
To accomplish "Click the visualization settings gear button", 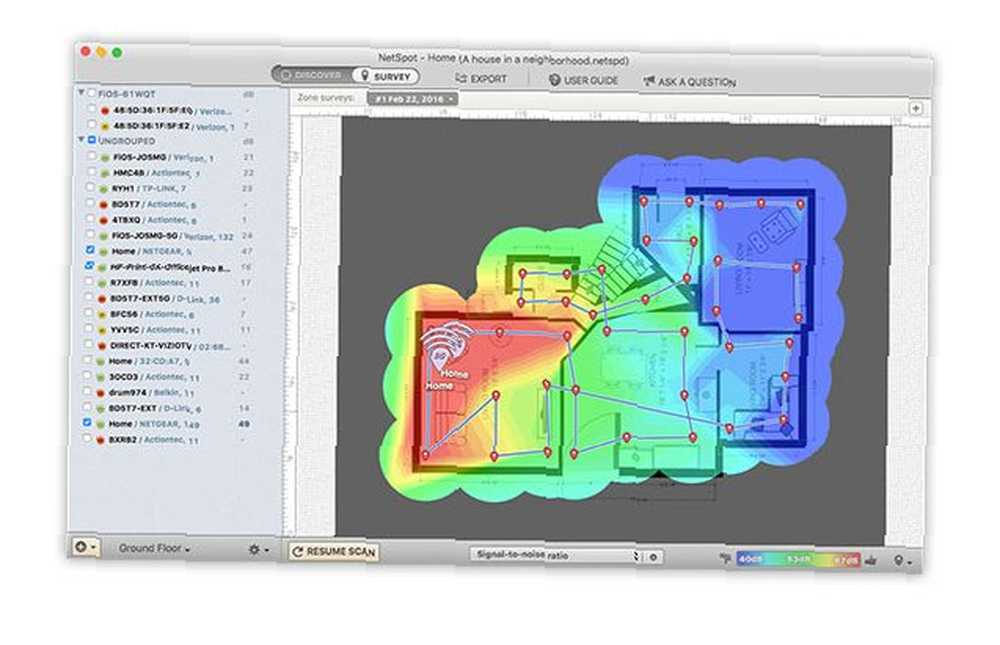I will pos(652,557).
